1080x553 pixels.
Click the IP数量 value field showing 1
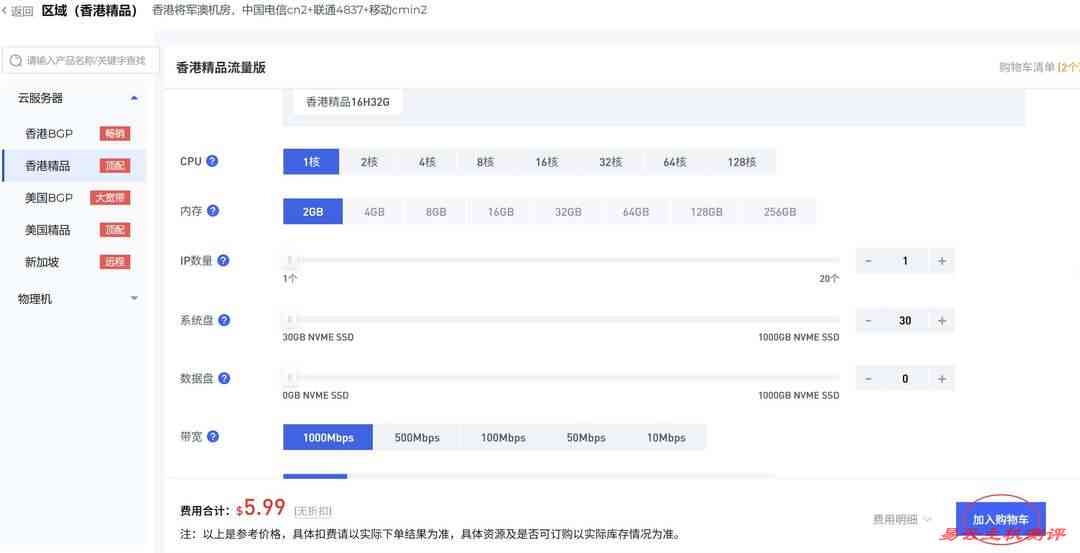point(905,261)
